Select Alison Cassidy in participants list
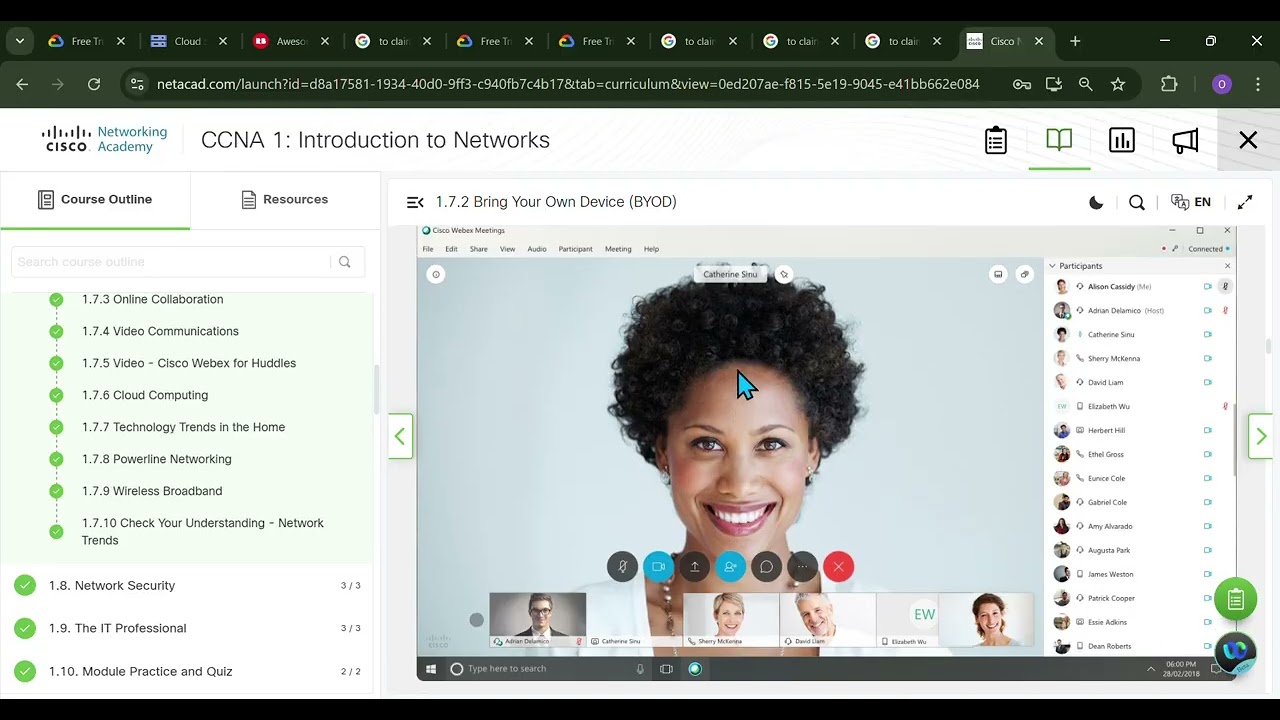Viewport: 1280px width, 720px height. tap(1142, 287)
